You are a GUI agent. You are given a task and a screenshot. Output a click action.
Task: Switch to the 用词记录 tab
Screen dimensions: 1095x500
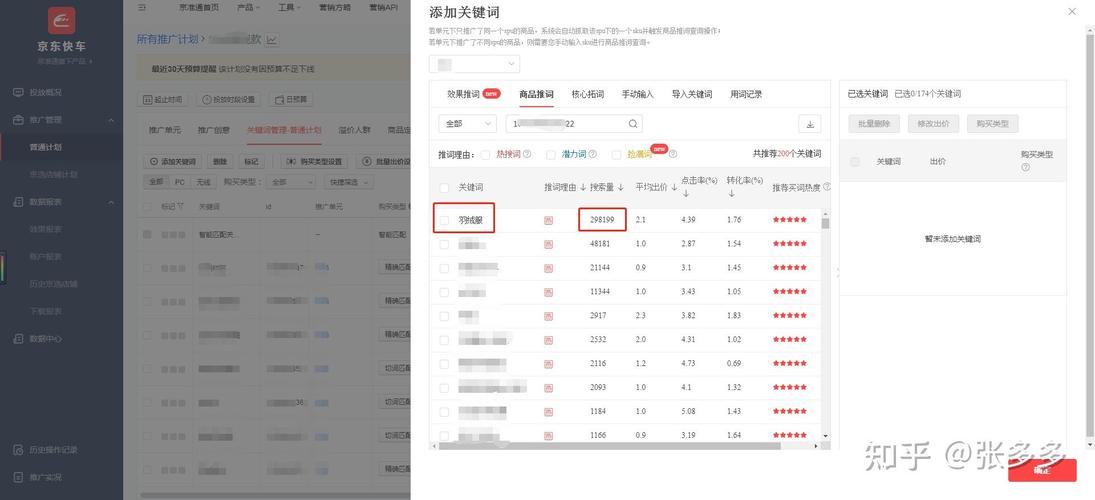746,94
